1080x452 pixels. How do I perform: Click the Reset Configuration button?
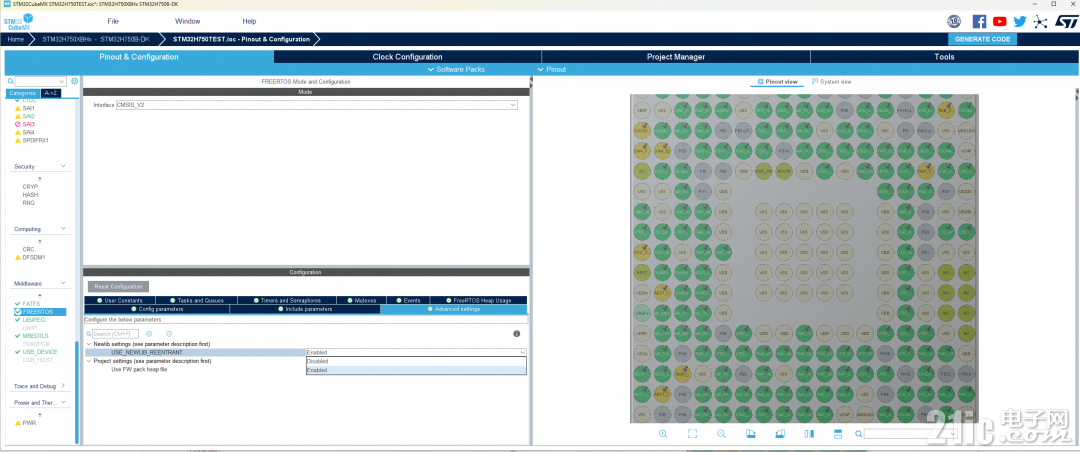point(118,286)
